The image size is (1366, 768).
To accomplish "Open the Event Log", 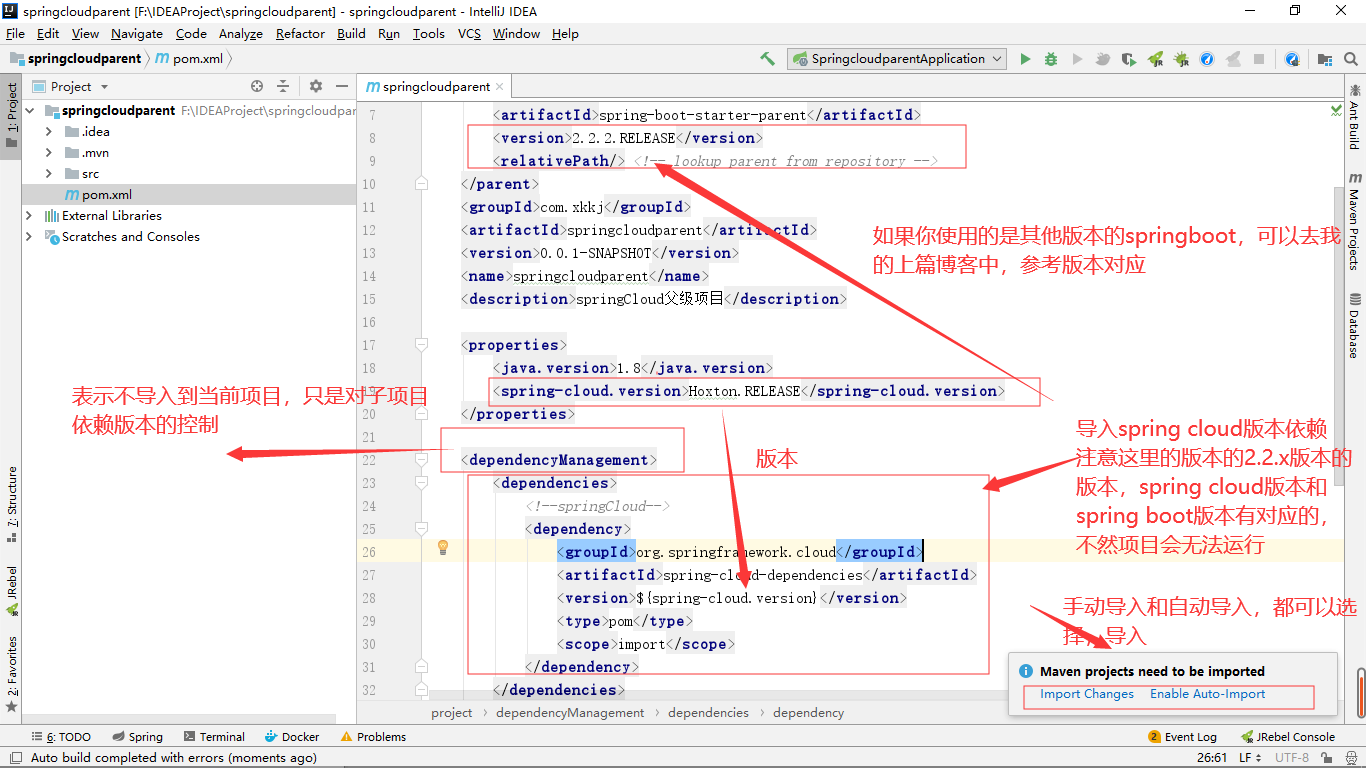I will coord(1182,737).
